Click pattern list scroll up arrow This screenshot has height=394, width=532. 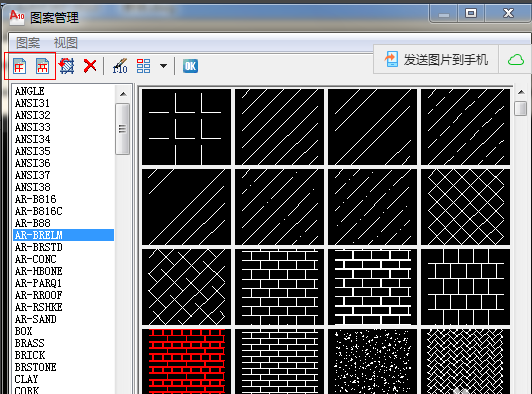pyautogui.click(x=123, y=94)
